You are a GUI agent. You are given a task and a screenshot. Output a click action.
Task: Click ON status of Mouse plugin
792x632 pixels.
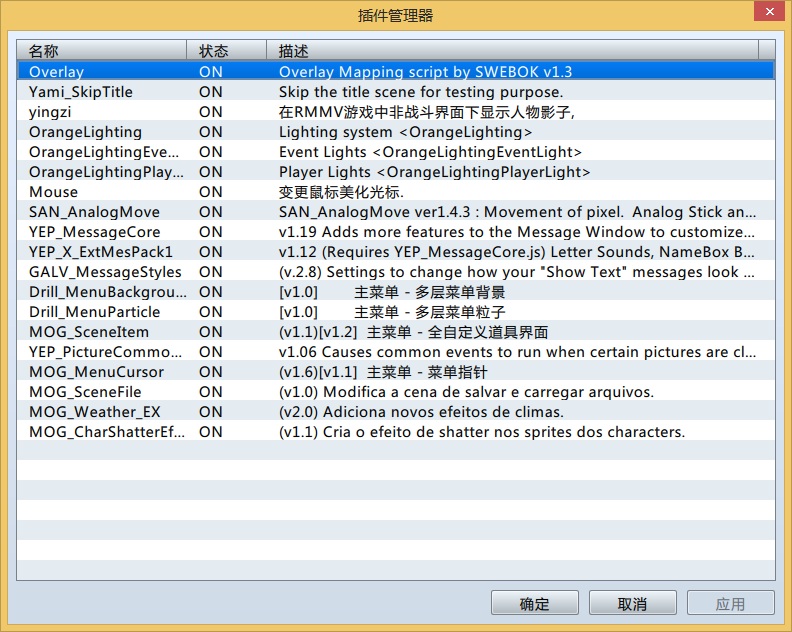tap(211, 192)
